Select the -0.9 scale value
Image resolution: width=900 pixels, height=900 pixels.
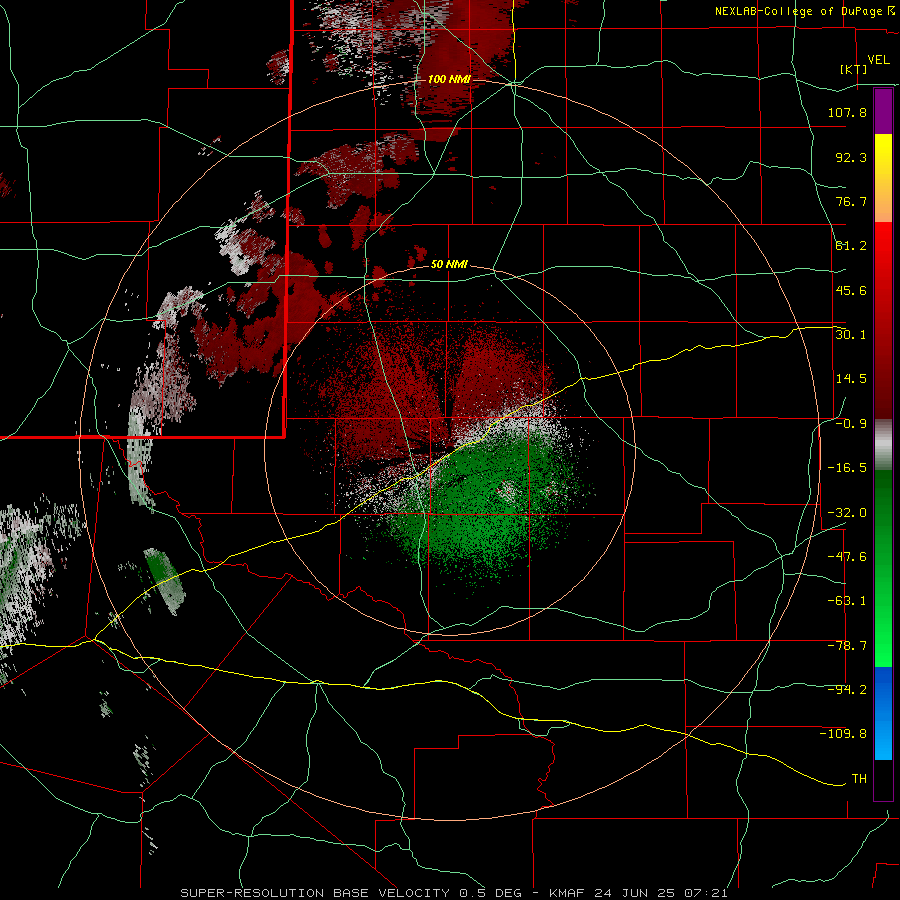tap(851, 424)
